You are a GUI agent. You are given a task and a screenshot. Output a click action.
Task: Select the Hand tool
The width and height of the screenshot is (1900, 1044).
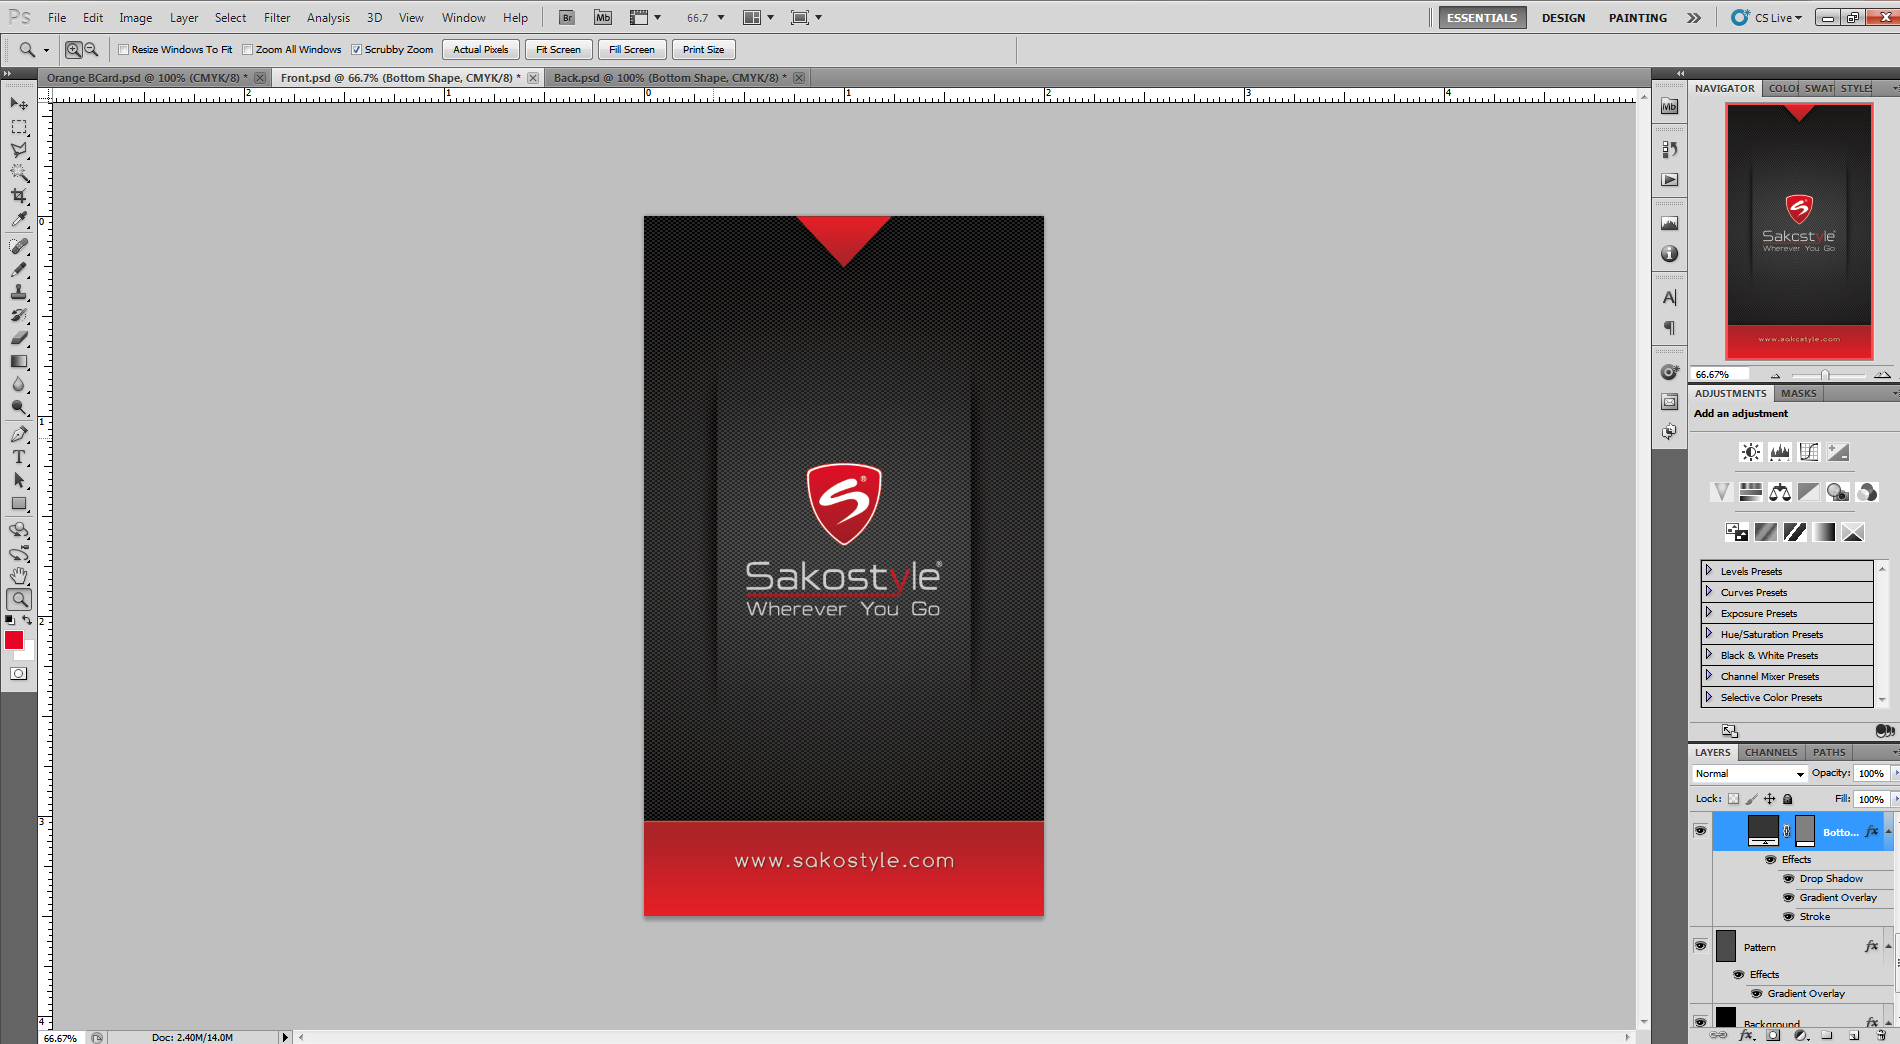(19, 576)
